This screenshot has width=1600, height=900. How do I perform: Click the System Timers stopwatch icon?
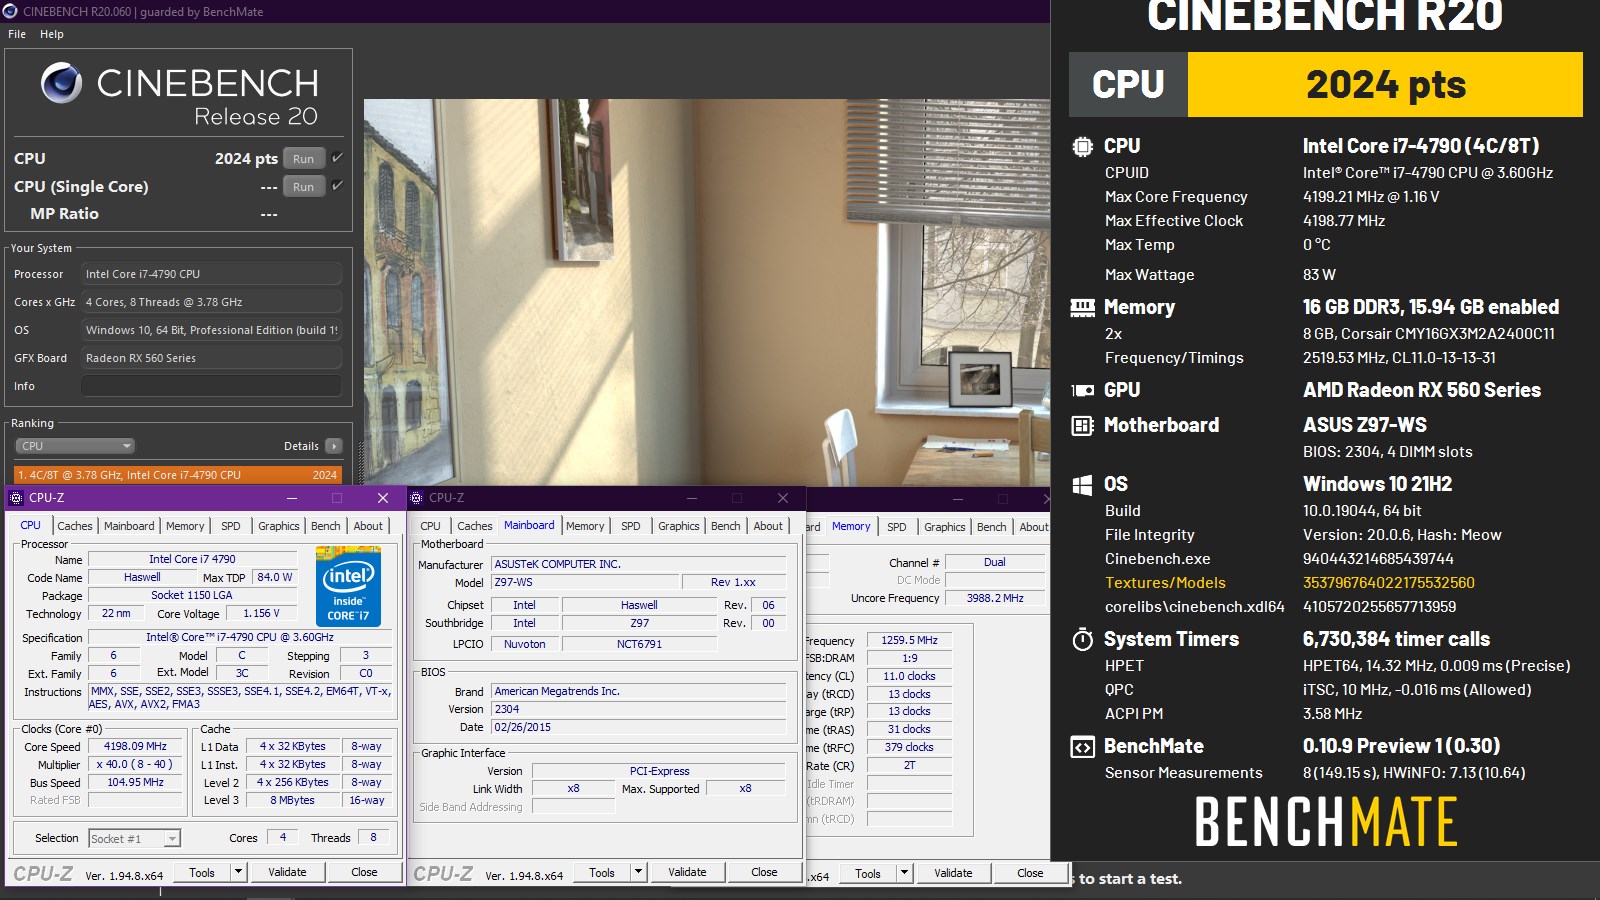(1082, 640)
